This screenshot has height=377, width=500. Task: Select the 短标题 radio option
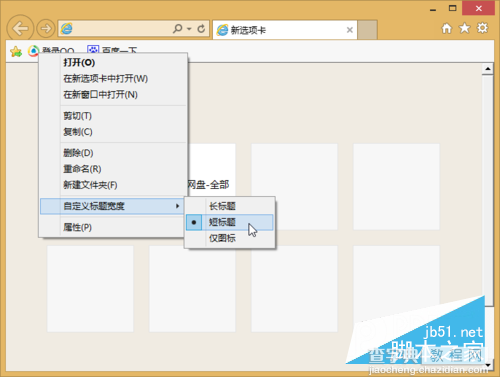pyautogui.click(x=230, y=222)
